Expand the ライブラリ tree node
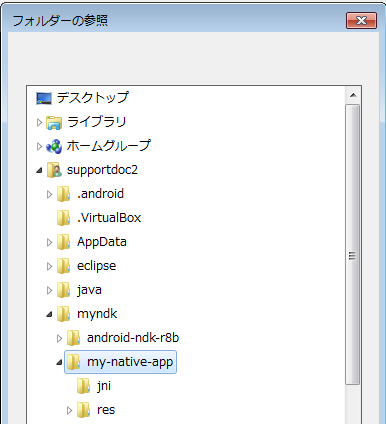The width and height of the screenshot is (386, 425). [x=39, y=122]
